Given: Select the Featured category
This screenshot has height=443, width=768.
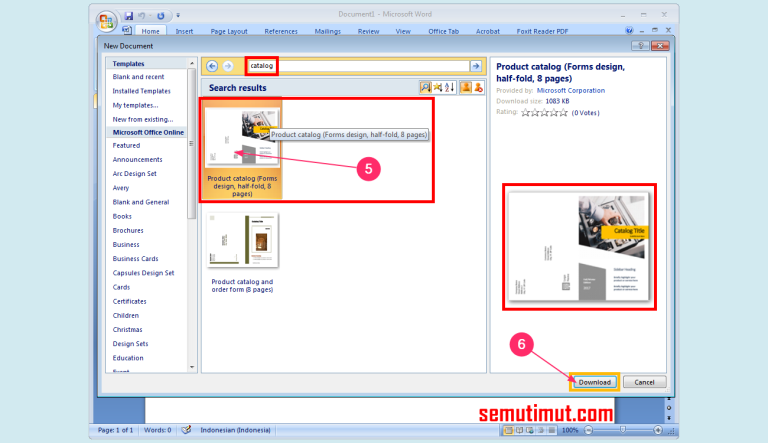Looking at the screenshot, I should (126, 146).
